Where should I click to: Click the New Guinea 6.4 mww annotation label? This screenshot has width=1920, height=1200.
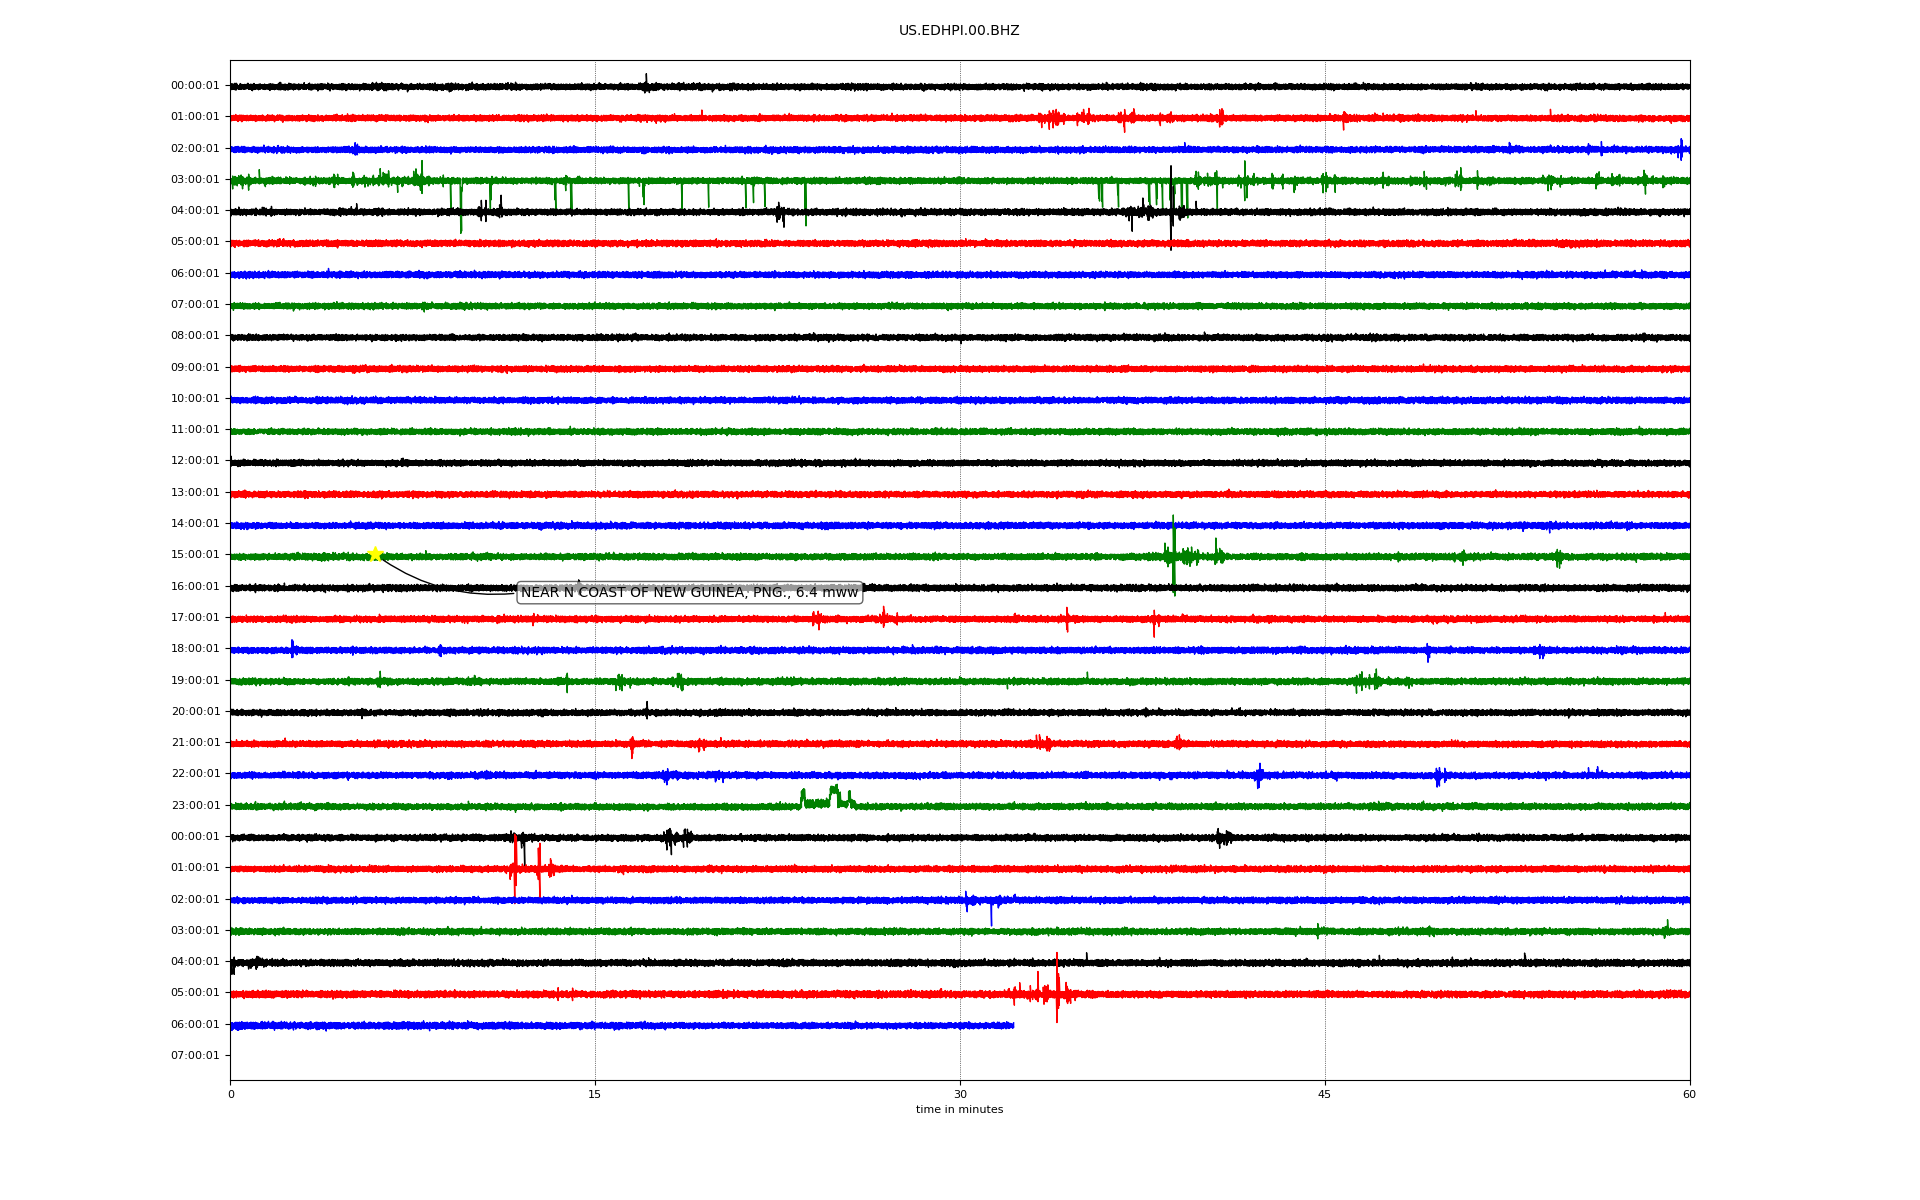(x=690, y=593)
